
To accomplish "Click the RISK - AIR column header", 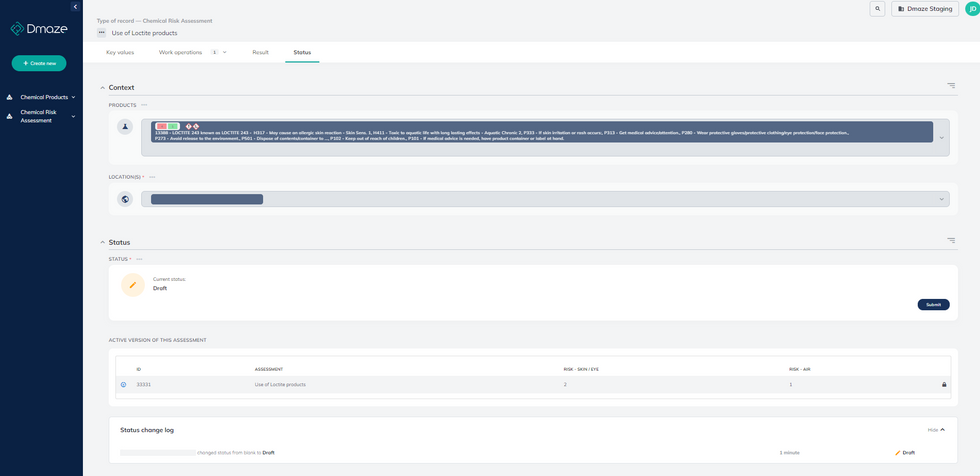I will pyautogui.click(x=800, y=369).
